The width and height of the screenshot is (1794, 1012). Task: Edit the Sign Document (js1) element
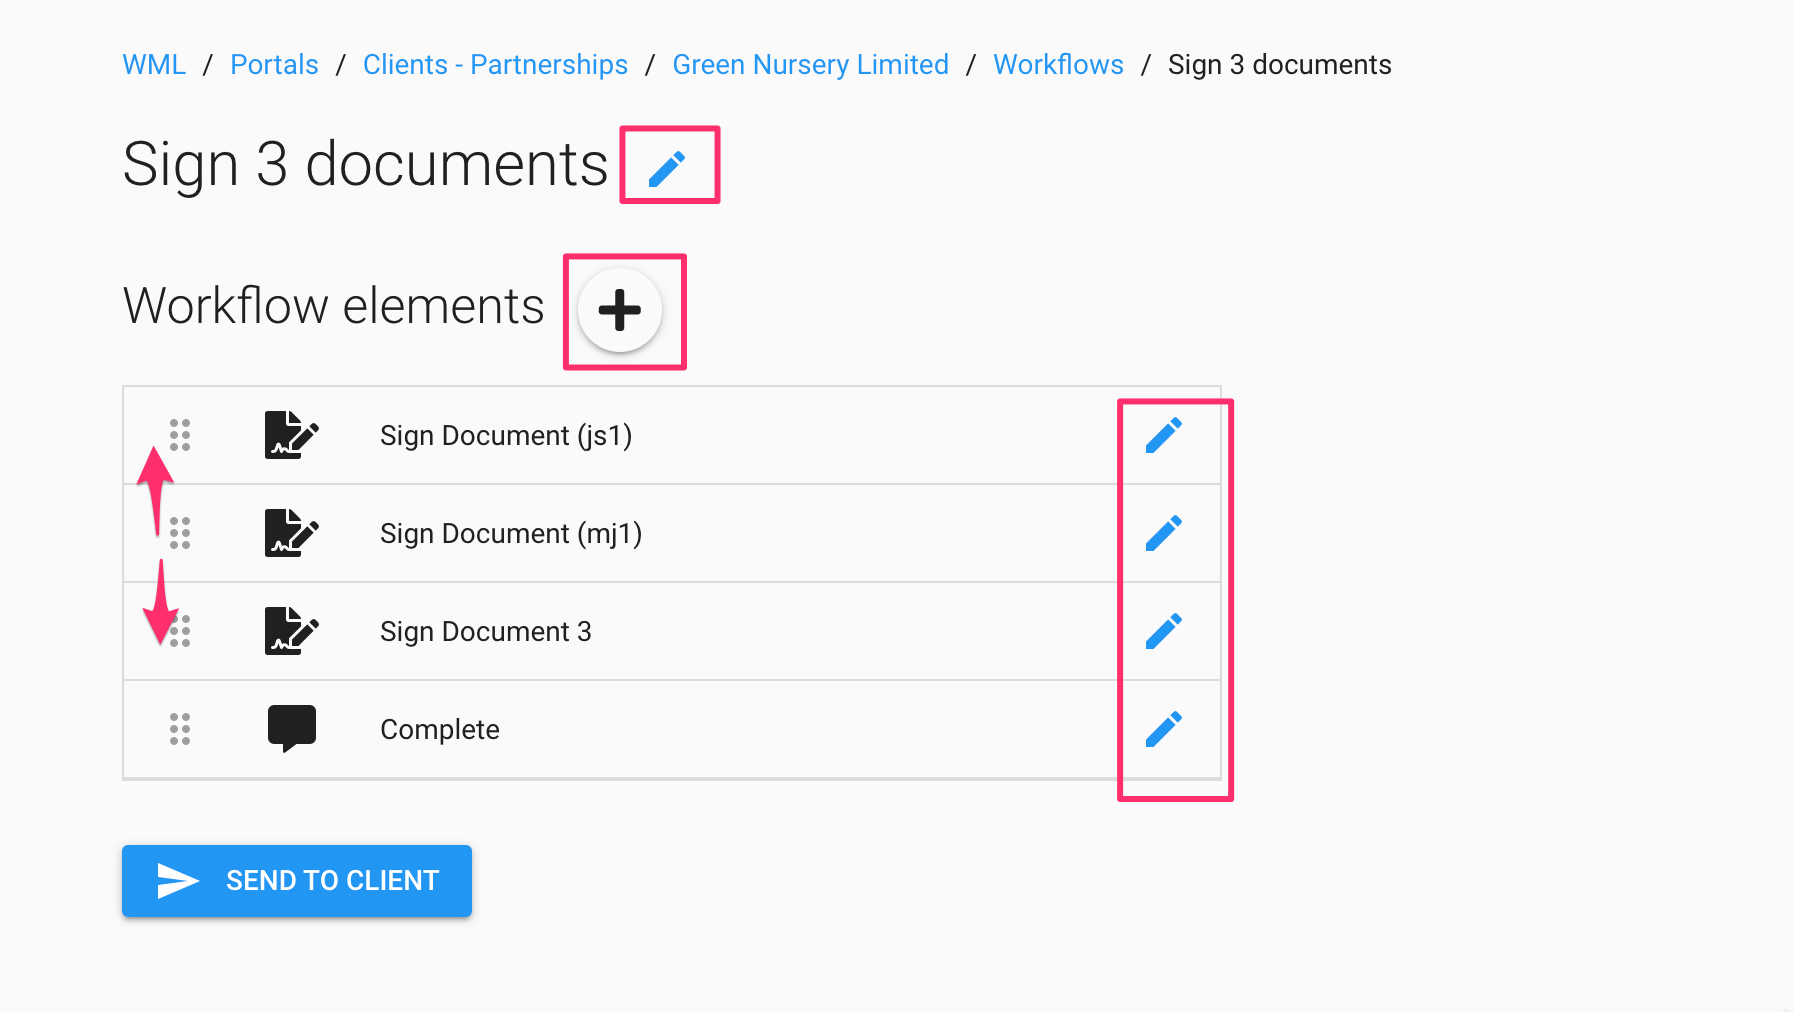coord(1164,436)
